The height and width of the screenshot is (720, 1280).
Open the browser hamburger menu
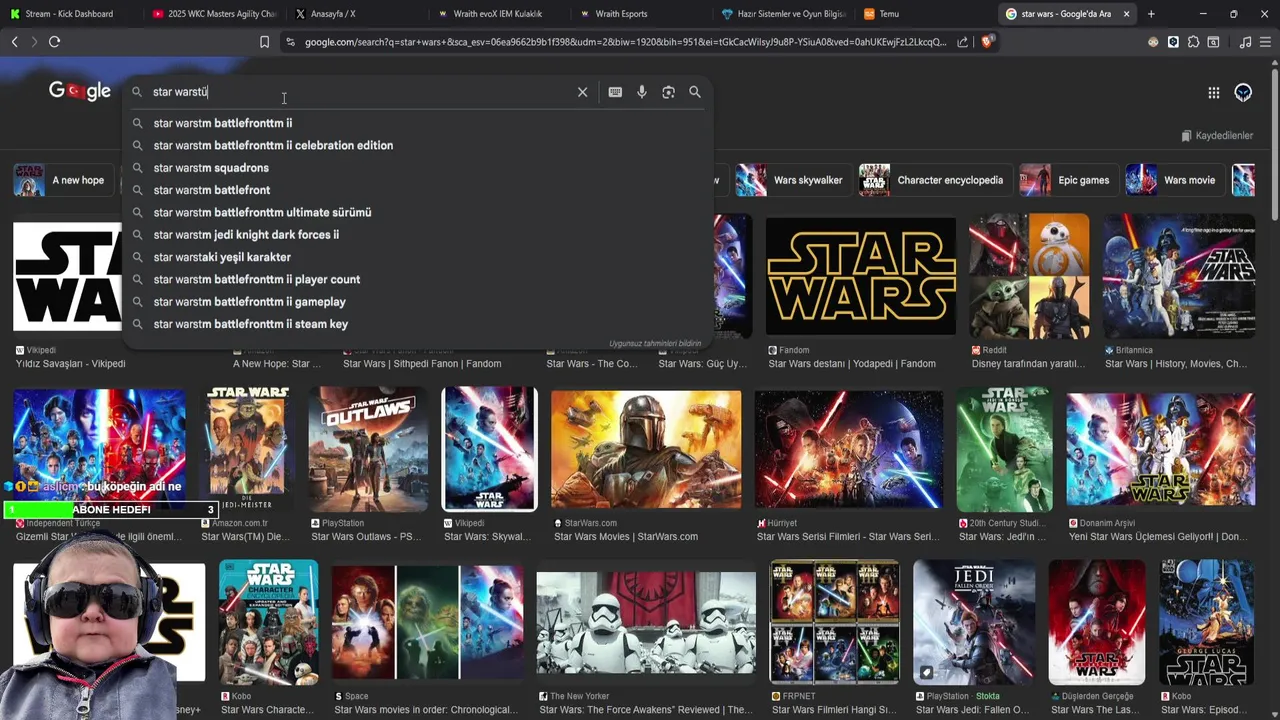coord(1266,42)
